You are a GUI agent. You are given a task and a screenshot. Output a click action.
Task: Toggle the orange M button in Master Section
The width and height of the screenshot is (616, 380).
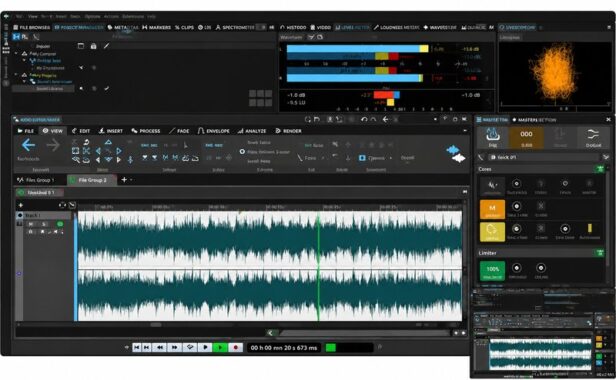[x=492, y=208]
